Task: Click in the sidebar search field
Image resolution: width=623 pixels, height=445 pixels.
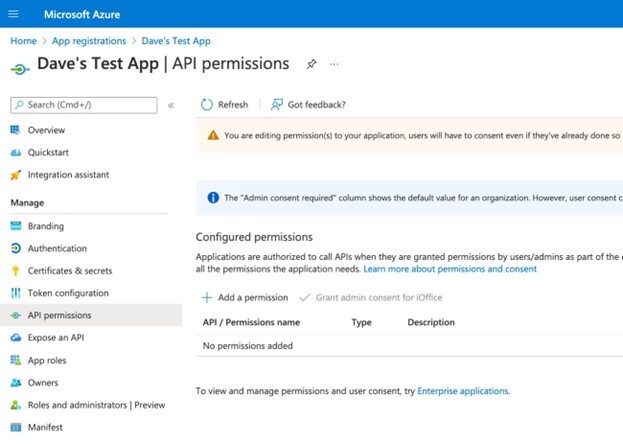Action: pos(88,105)
